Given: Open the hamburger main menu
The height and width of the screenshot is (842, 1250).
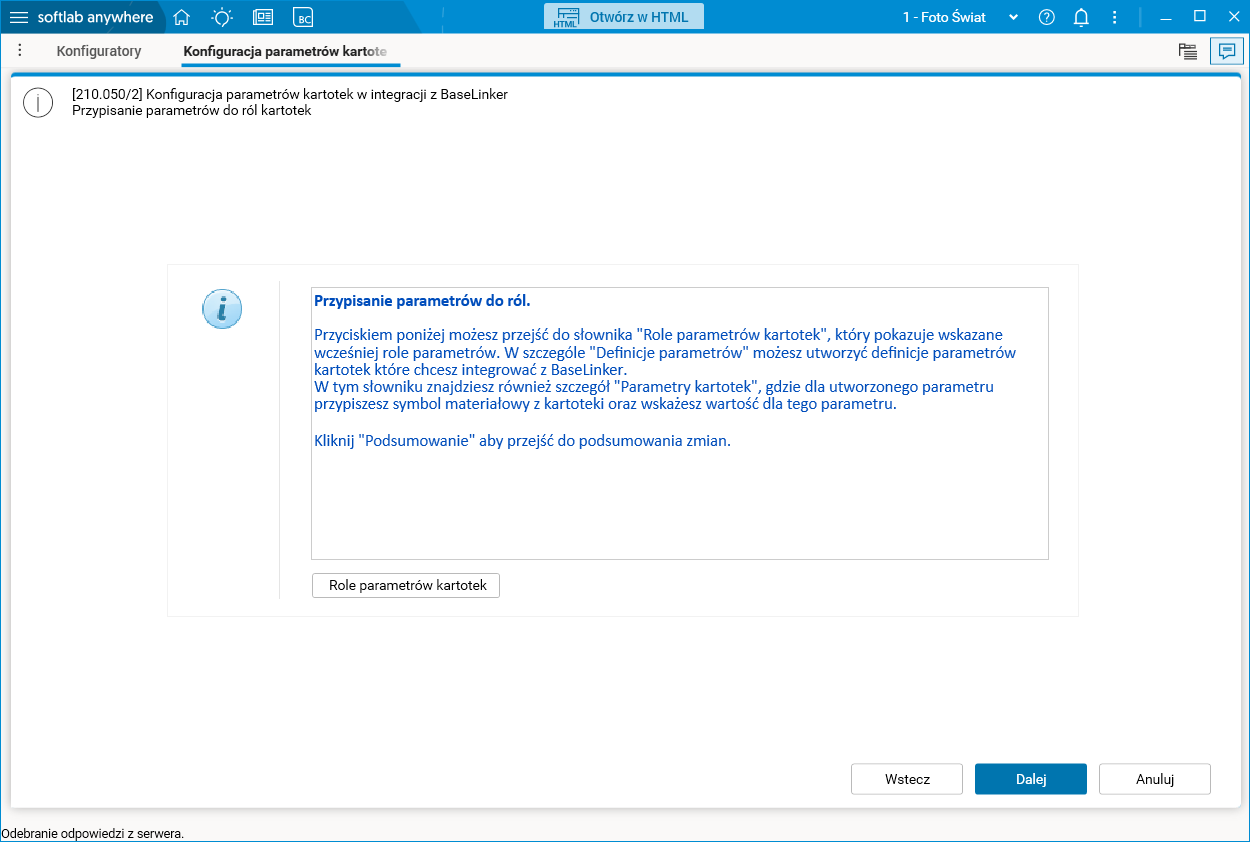Looking at the screenshot, I should click(x=19, y=17).
